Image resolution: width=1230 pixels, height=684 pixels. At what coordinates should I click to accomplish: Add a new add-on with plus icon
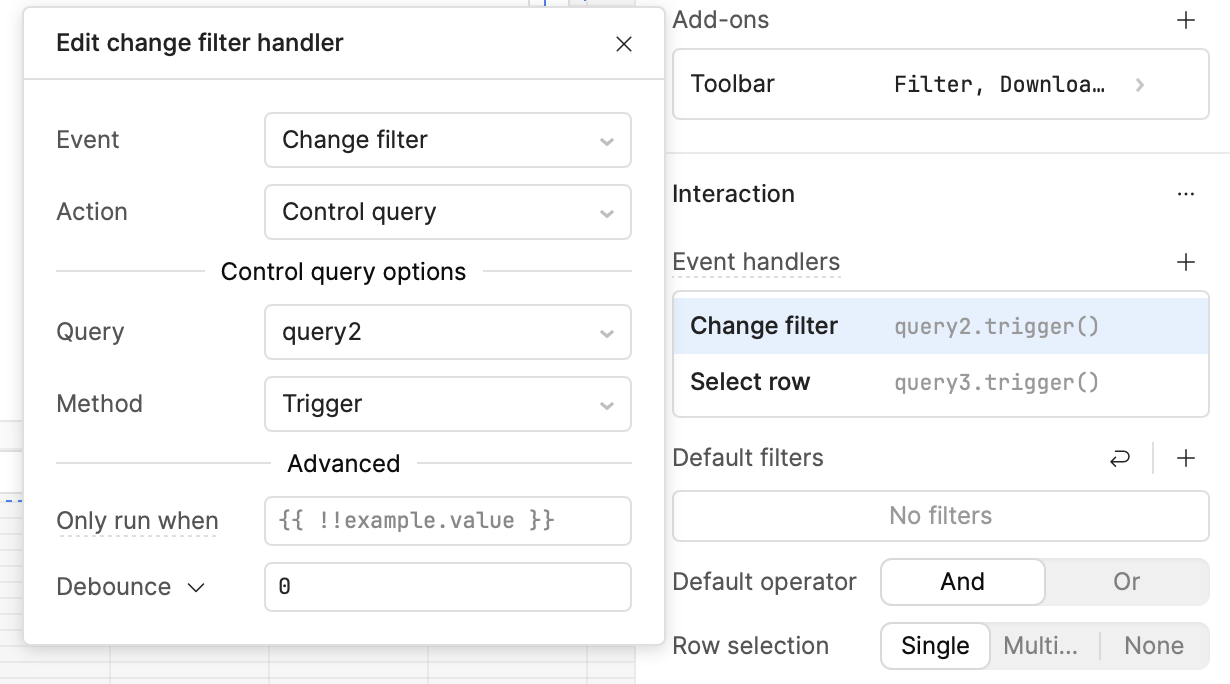click(x=1186, y=20)
